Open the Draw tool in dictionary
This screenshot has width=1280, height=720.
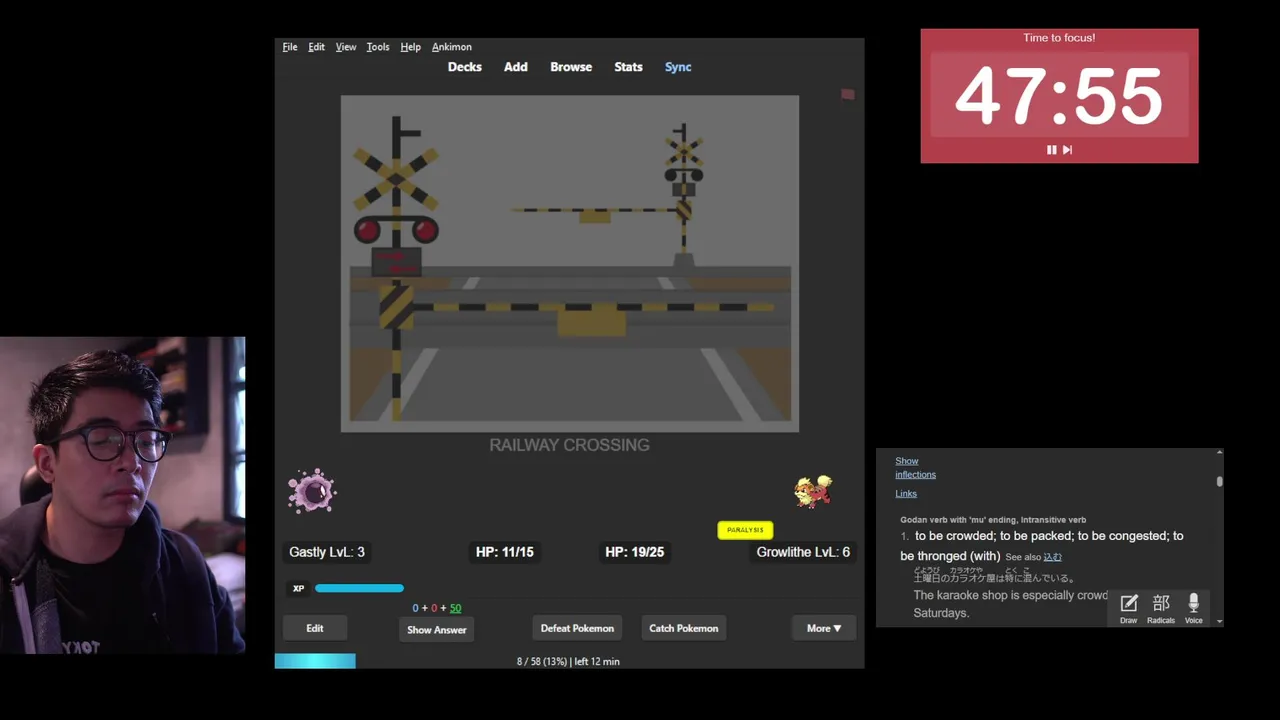pyautogui.click(x=1129, y=608)
